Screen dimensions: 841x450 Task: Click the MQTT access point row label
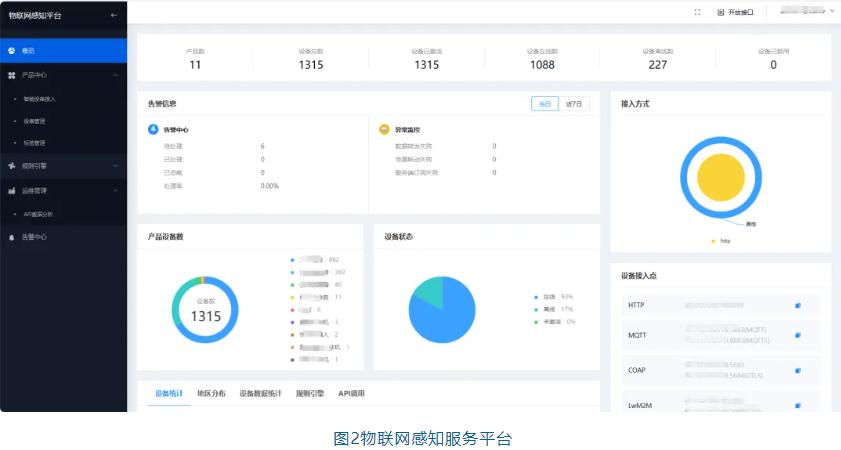pos(637,335)
